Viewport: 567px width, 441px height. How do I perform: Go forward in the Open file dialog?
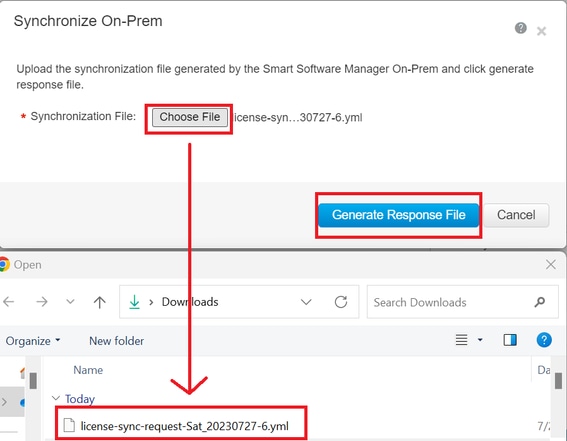pos(42,301)
